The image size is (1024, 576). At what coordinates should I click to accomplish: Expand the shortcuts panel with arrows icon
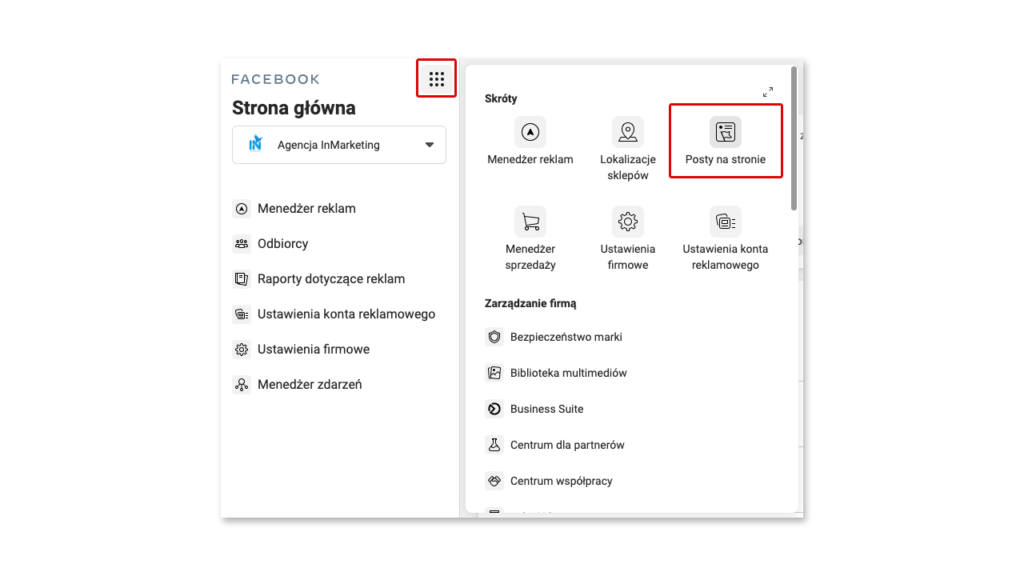(x=768, y=92)
